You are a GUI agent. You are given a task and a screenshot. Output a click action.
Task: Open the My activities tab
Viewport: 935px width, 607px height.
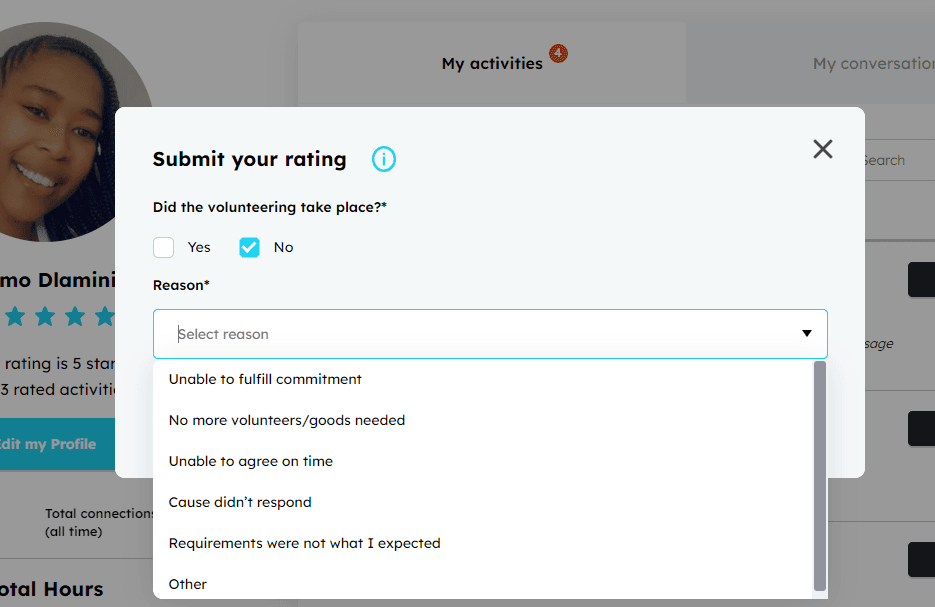(x=492, y=63)
